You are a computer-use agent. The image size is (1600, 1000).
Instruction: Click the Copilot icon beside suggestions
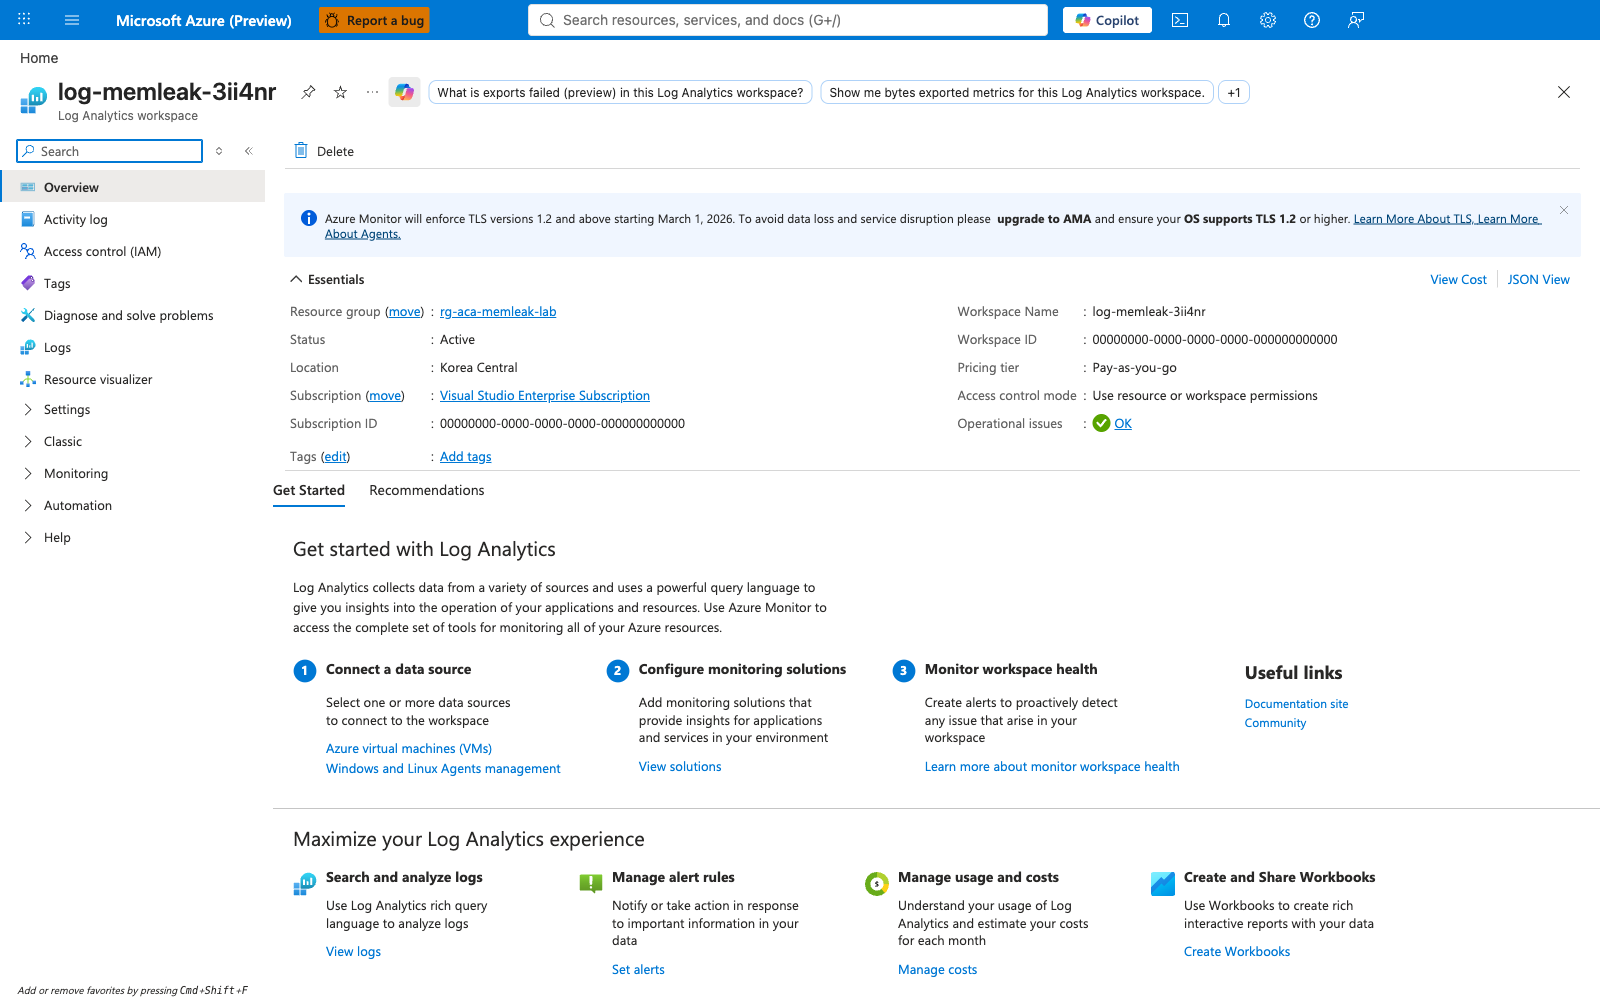click(x=404, y=92)
